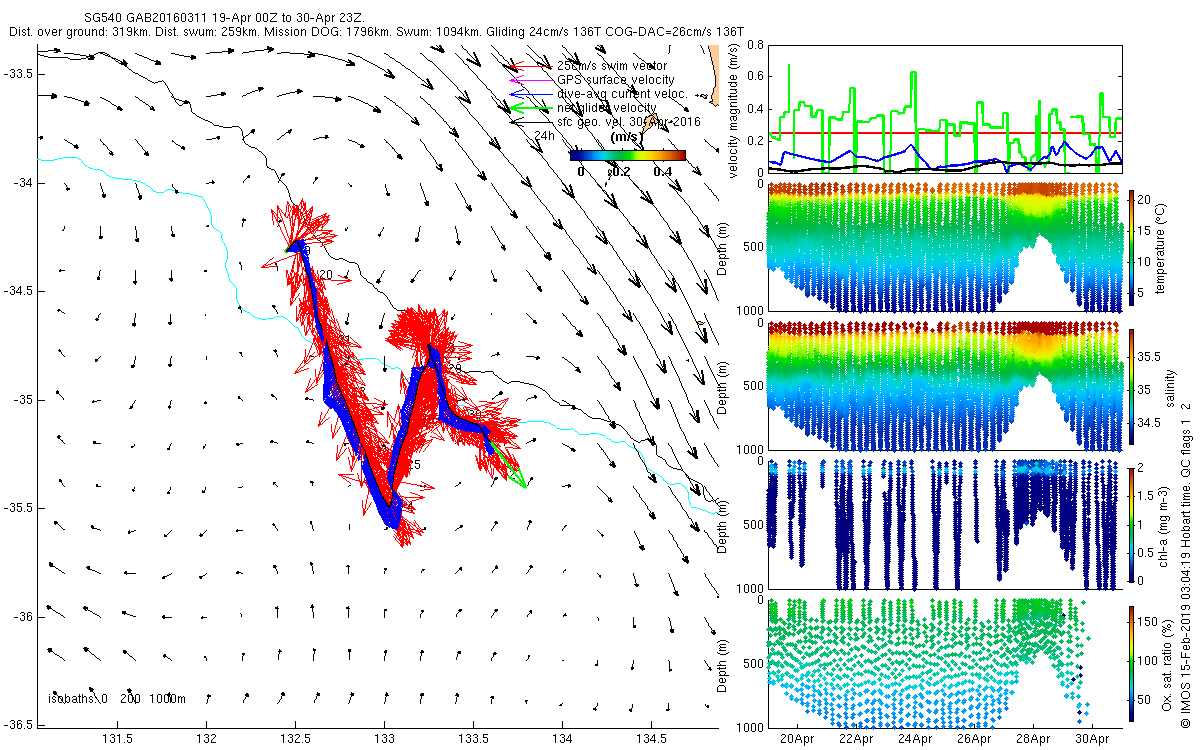This screenshot has height=750, width=1200.
Task: Click the 0.8 tick on velocity magnitude axis
Action: coord(754,45)
